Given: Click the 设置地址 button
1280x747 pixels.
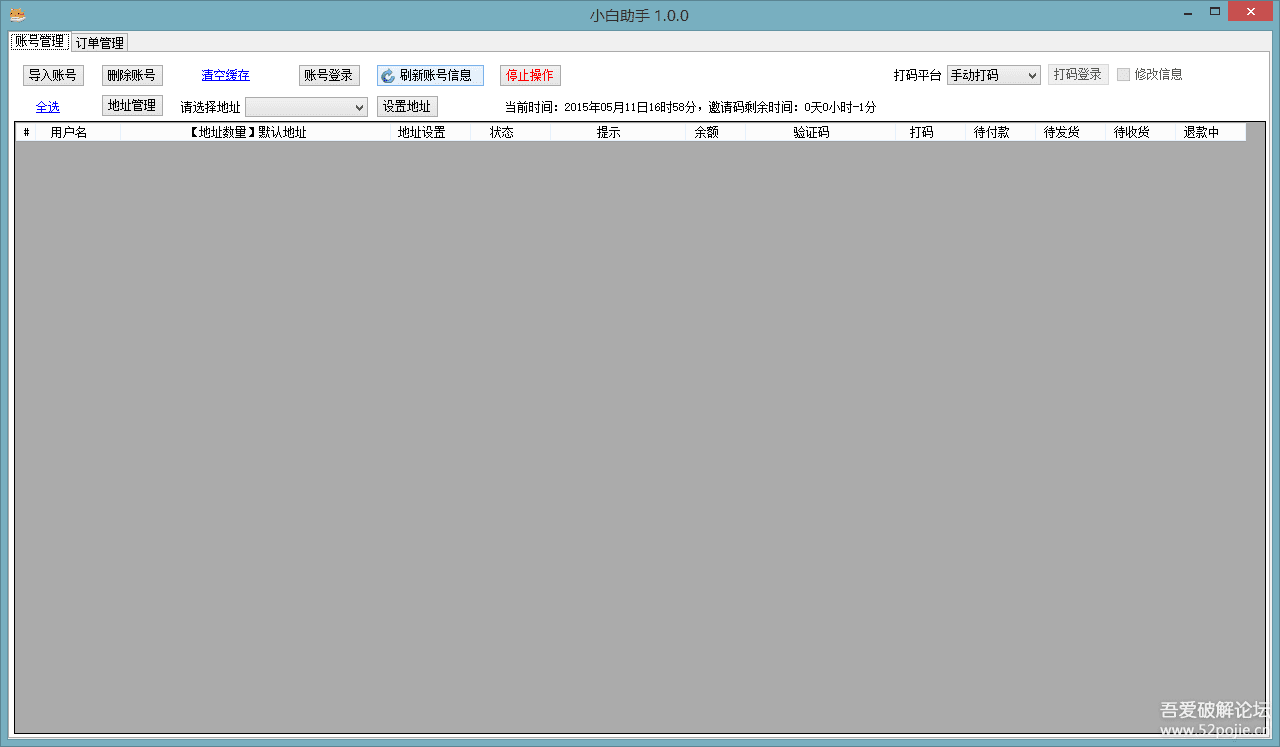Looking at the screenshot, I should (407, 106).
